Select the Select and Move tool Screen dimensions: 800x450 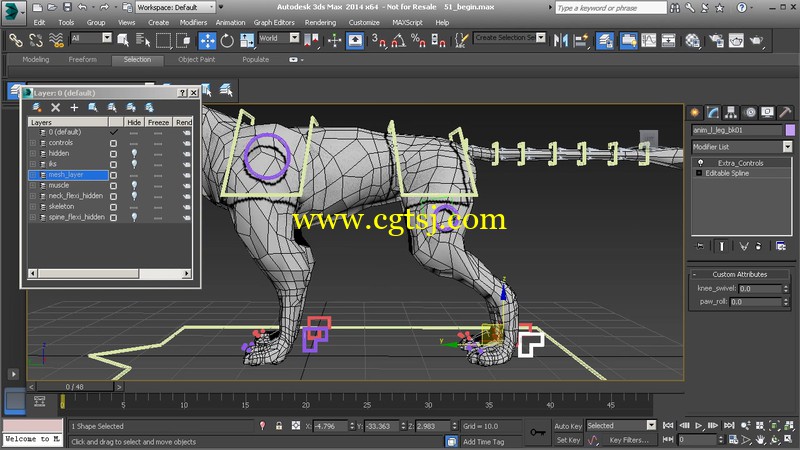pyautogui.click(x=207, y=40)
